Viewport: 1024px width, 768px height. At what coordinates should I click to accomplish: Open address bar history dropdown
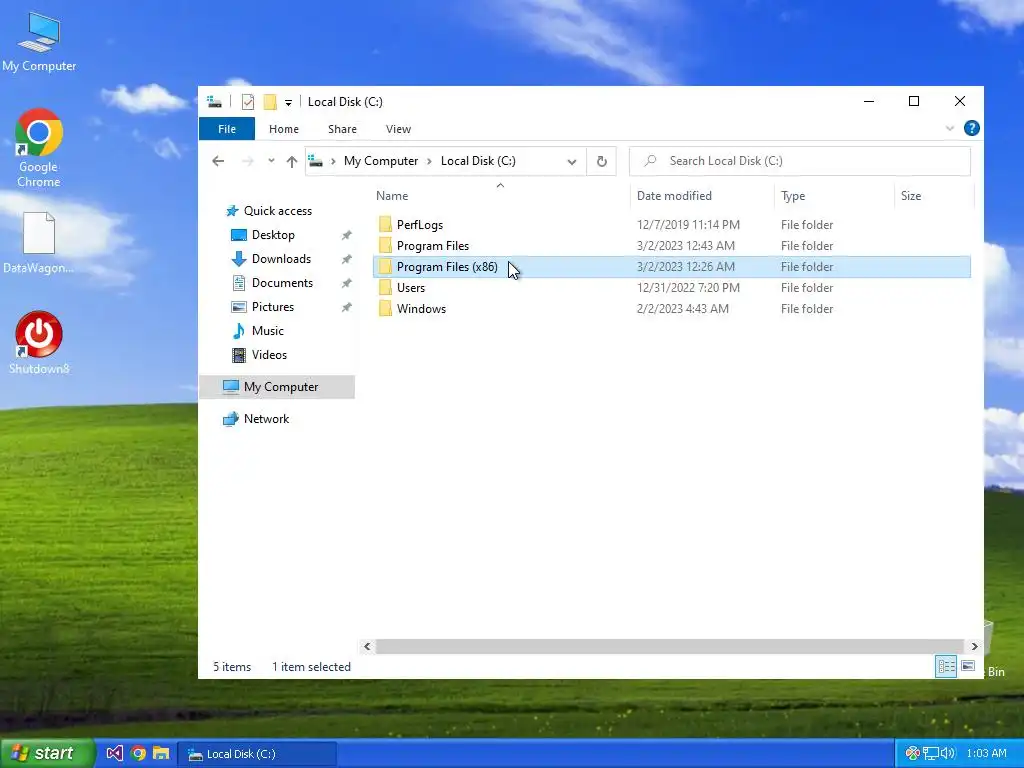[x=571, y=161]
